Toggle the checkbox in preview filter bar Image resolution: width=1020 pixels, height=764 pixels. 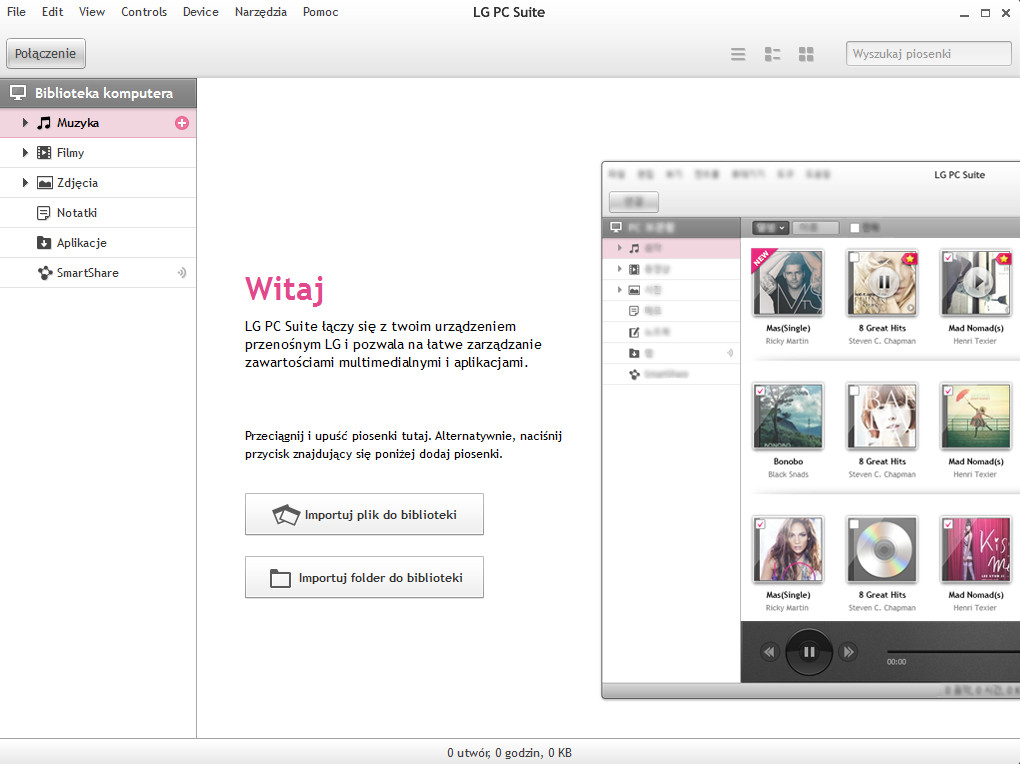855,228
